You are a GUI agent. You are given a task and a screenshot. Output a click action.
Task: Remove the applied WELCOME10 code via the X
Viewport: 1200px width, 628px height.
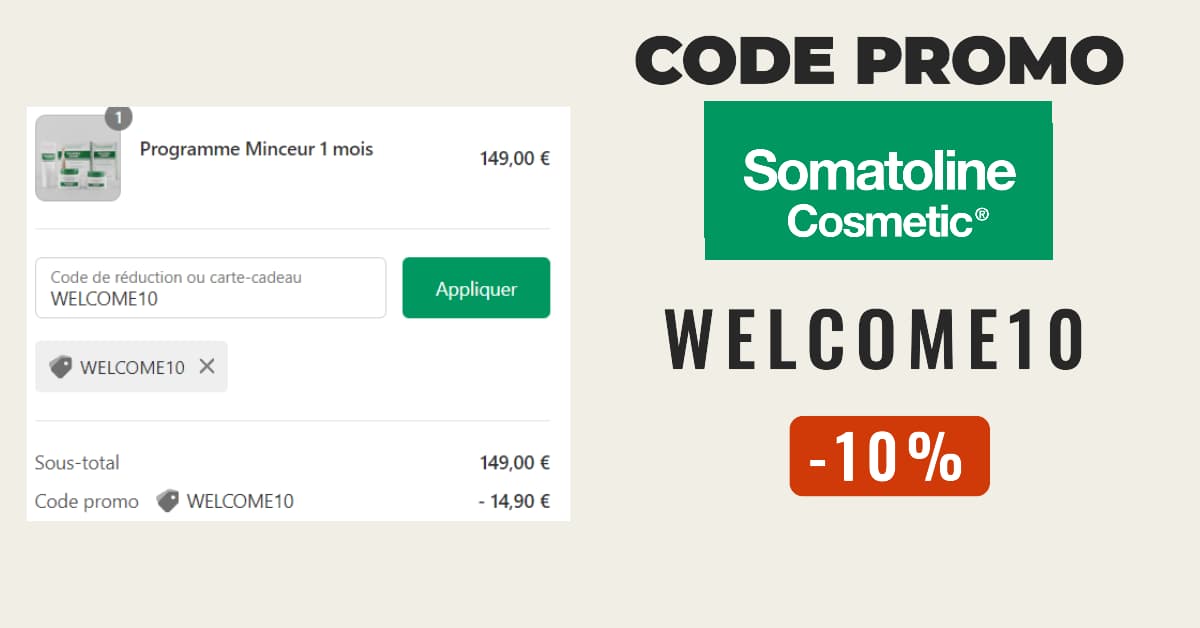(x=207, y=367)
